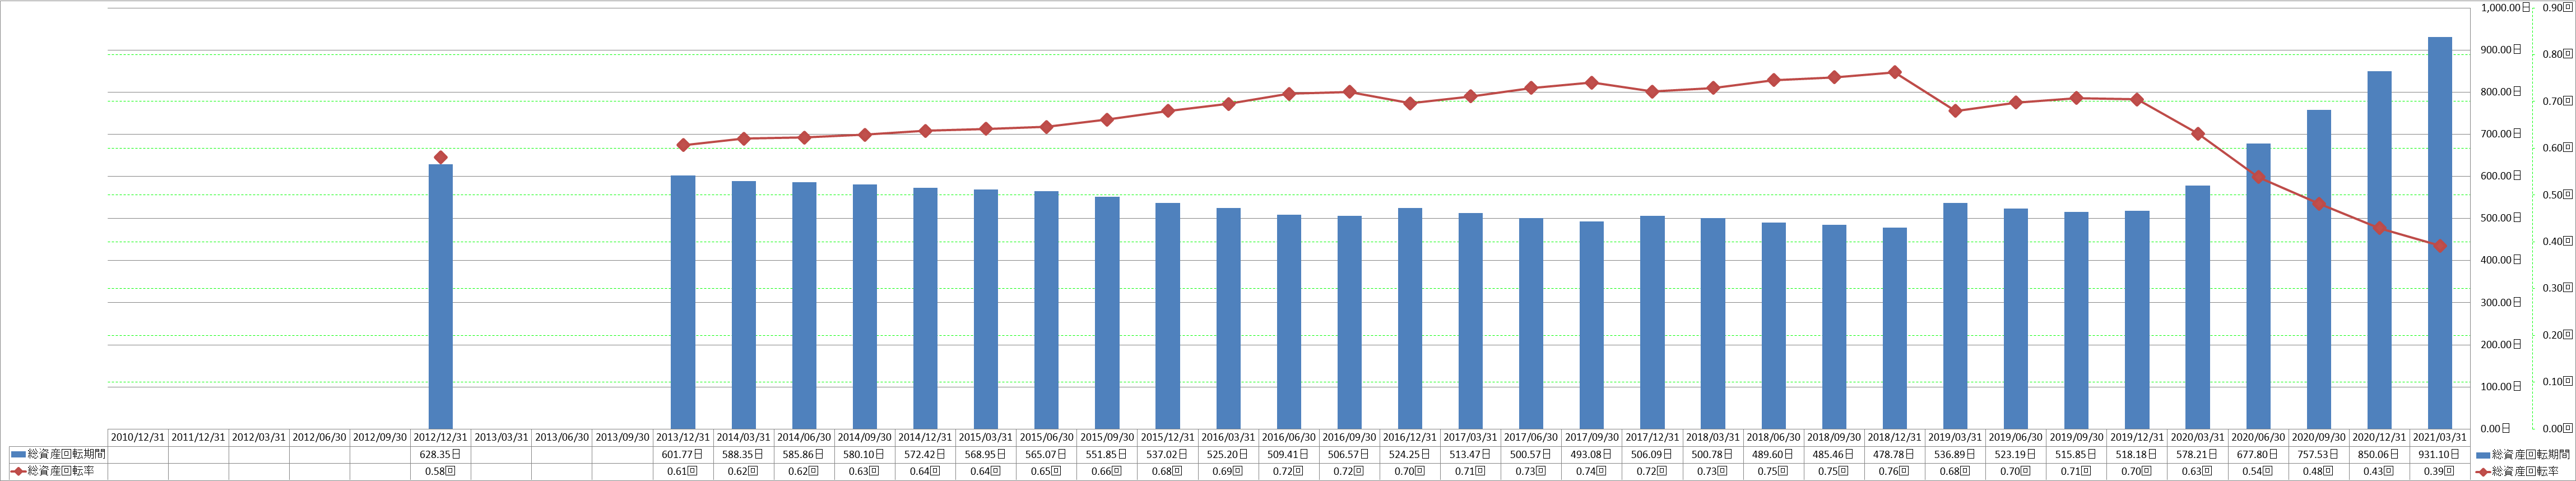
Task: Click the 0.90回 secondary axis label
Action: click(2558, 8)
